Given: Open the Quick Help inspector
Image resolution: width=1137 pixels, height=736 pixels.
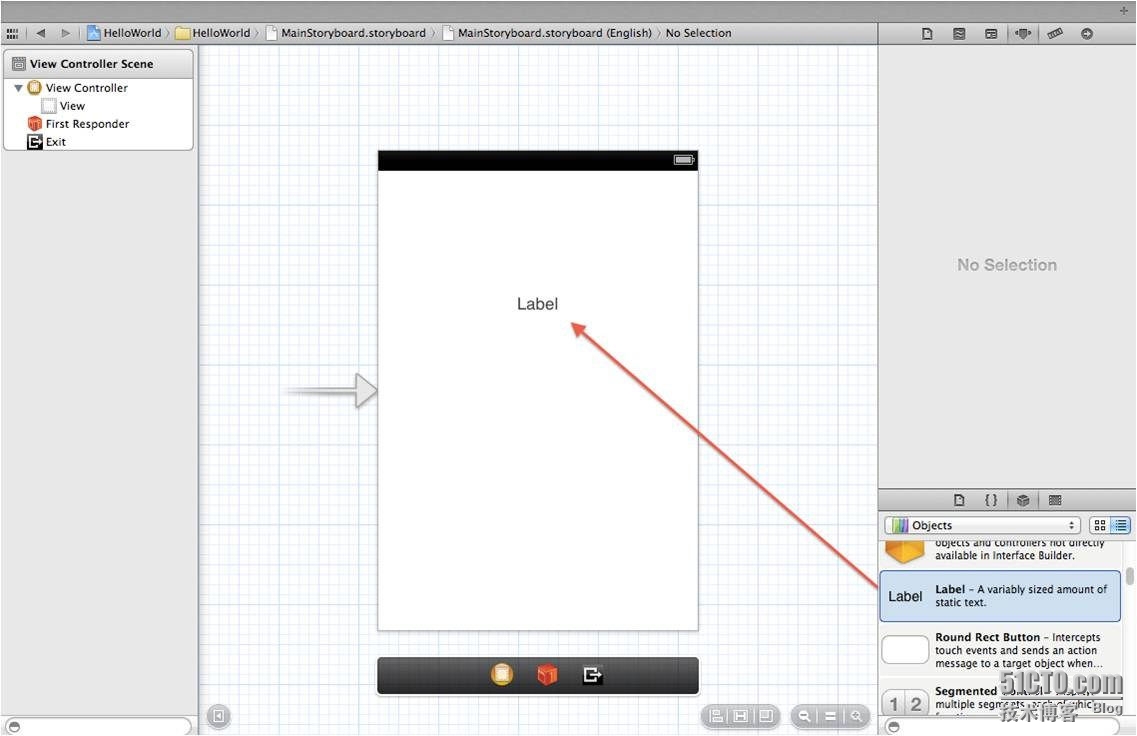Looking at the screenshot, I should point(959,33).
